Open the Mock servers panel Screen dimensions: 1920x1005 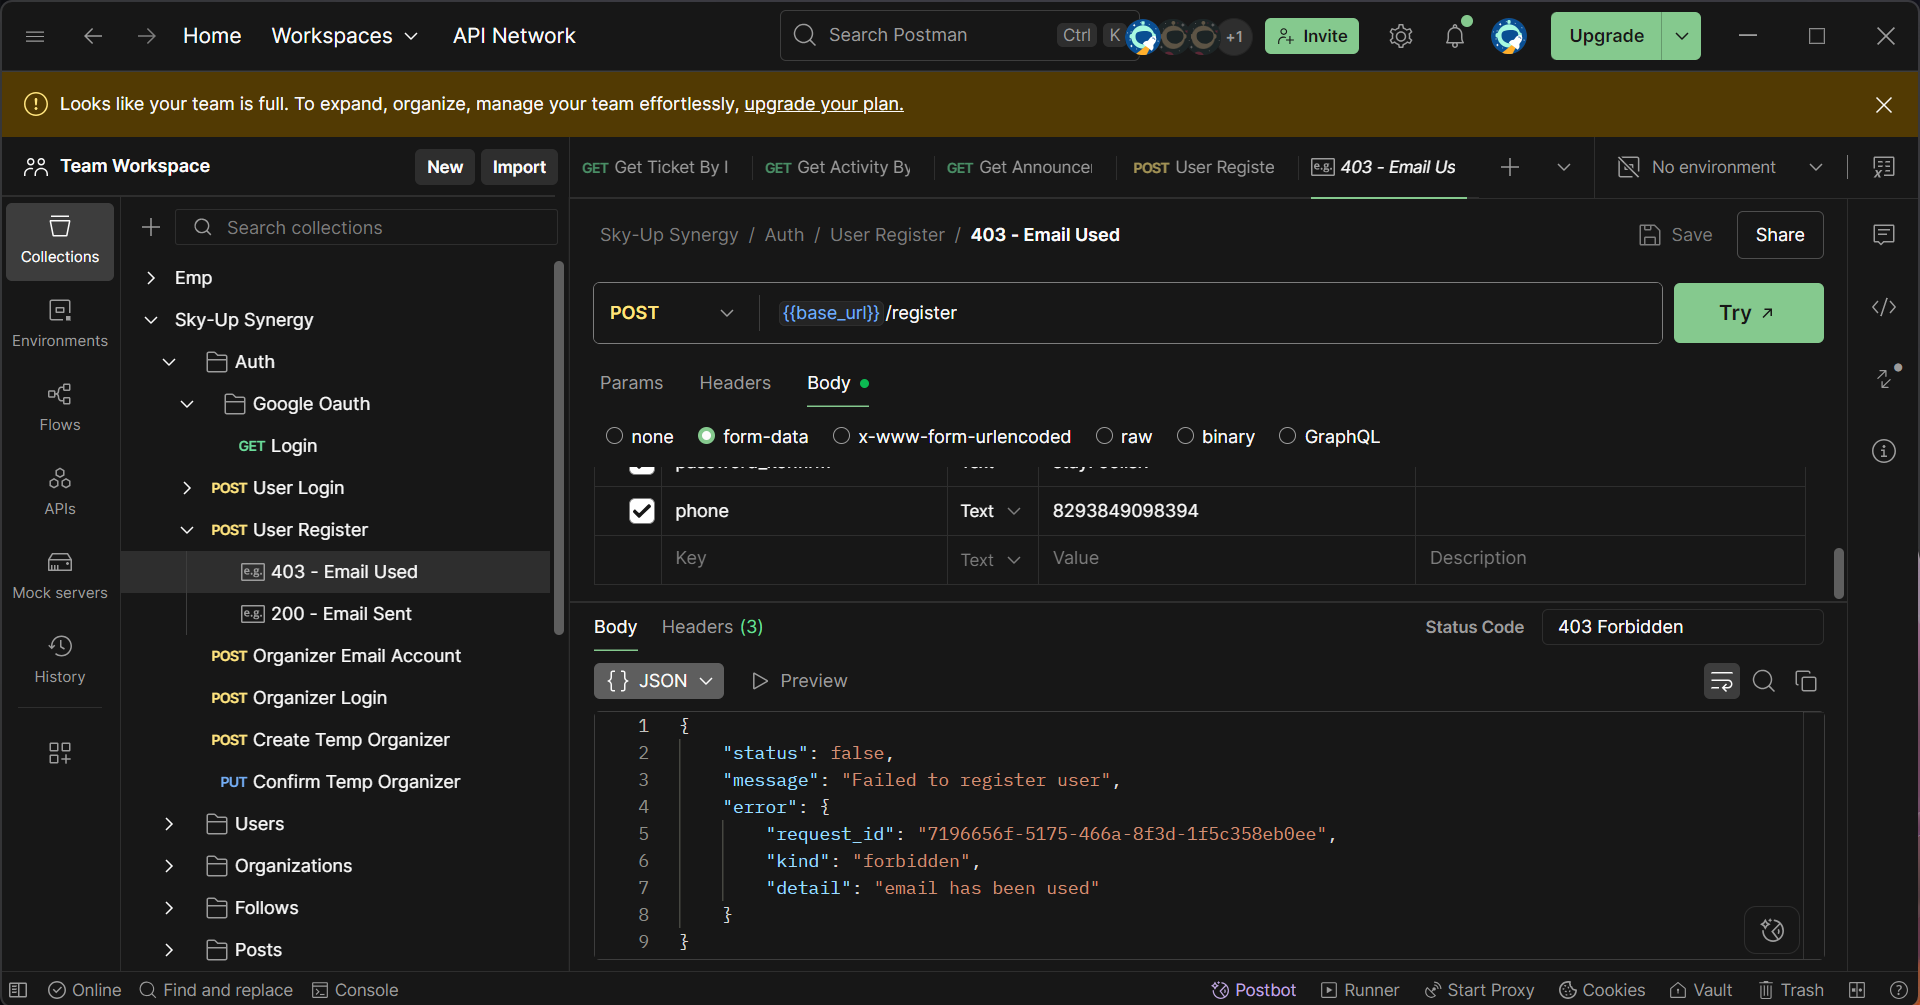pos(60,576)
